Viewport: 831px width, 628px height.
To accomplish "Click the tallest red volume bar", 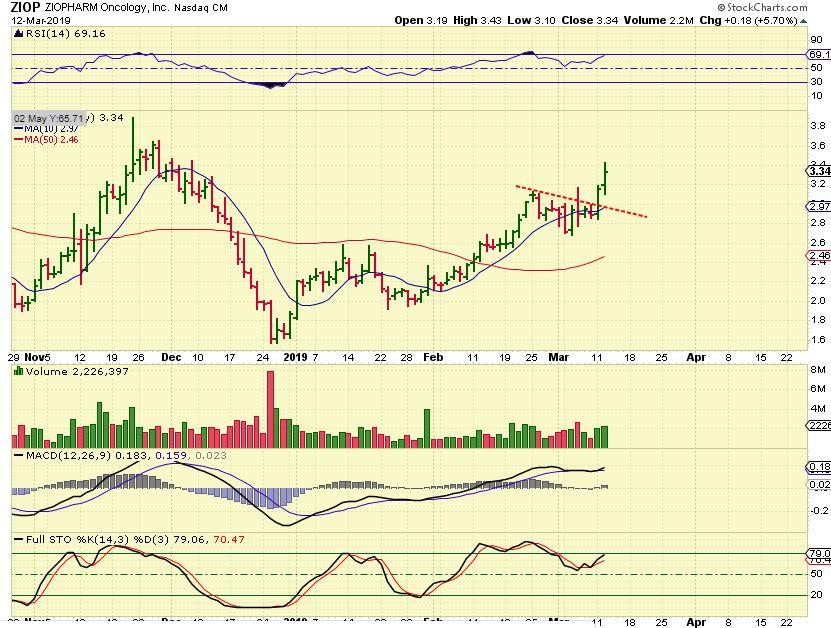I will coord(269,408).
